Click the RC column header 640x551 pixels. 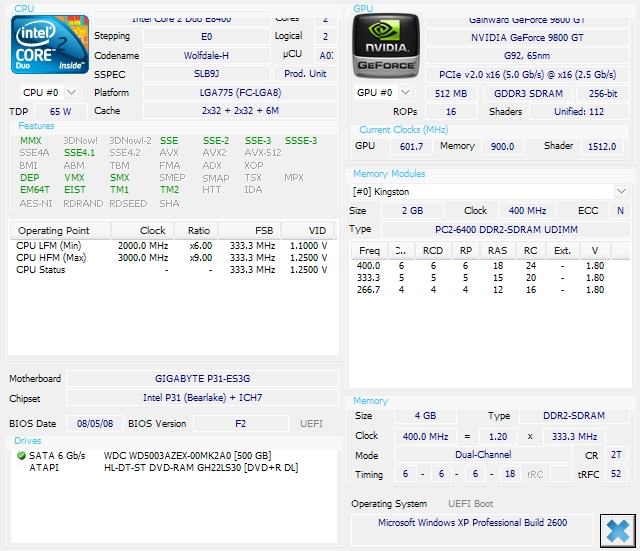530,251
